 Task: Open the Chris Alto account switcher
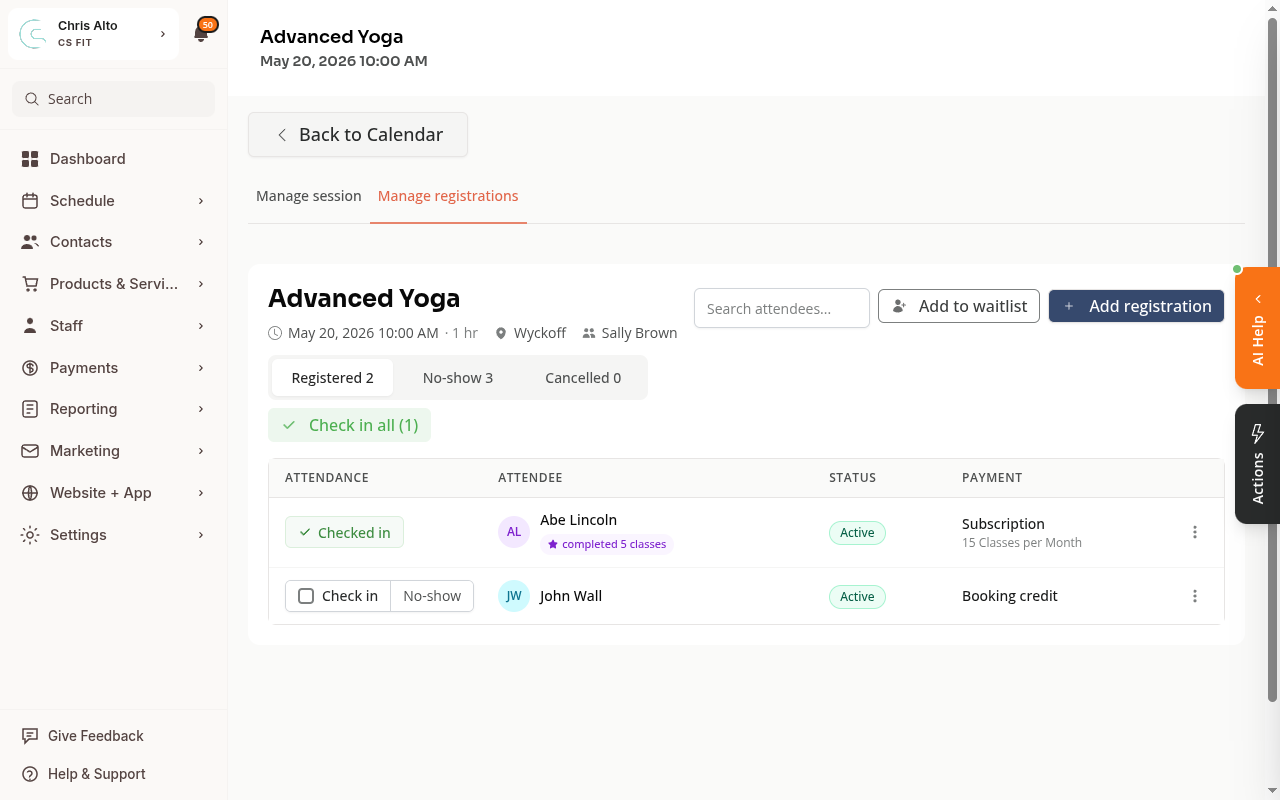(x=94, y=34)
